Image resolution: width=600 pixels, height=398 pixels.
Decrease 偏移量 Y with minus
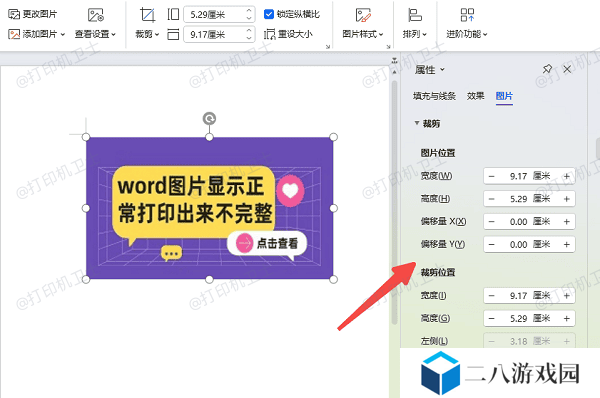(x=492, y=245)
